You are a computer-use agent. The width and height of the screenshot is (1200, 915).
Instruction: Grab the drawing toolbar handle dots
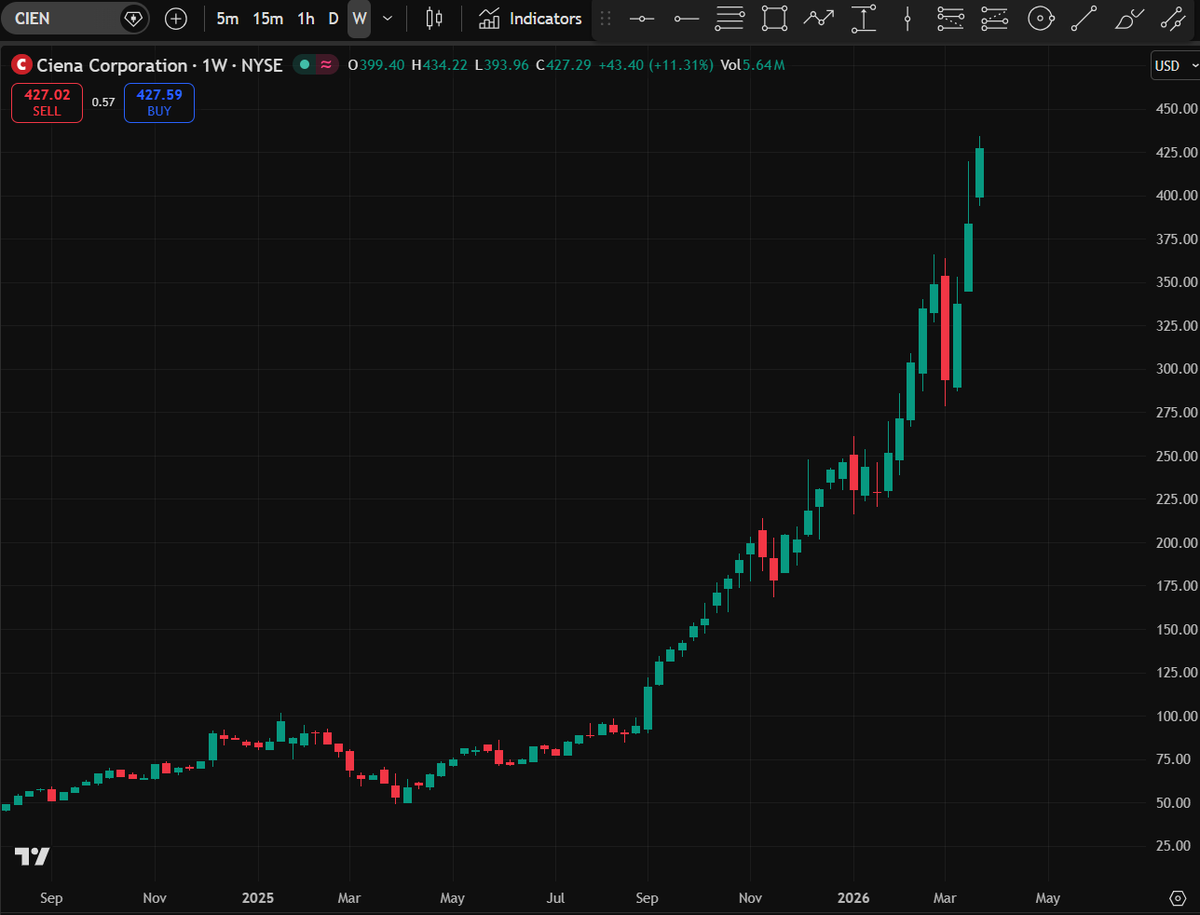605,18
